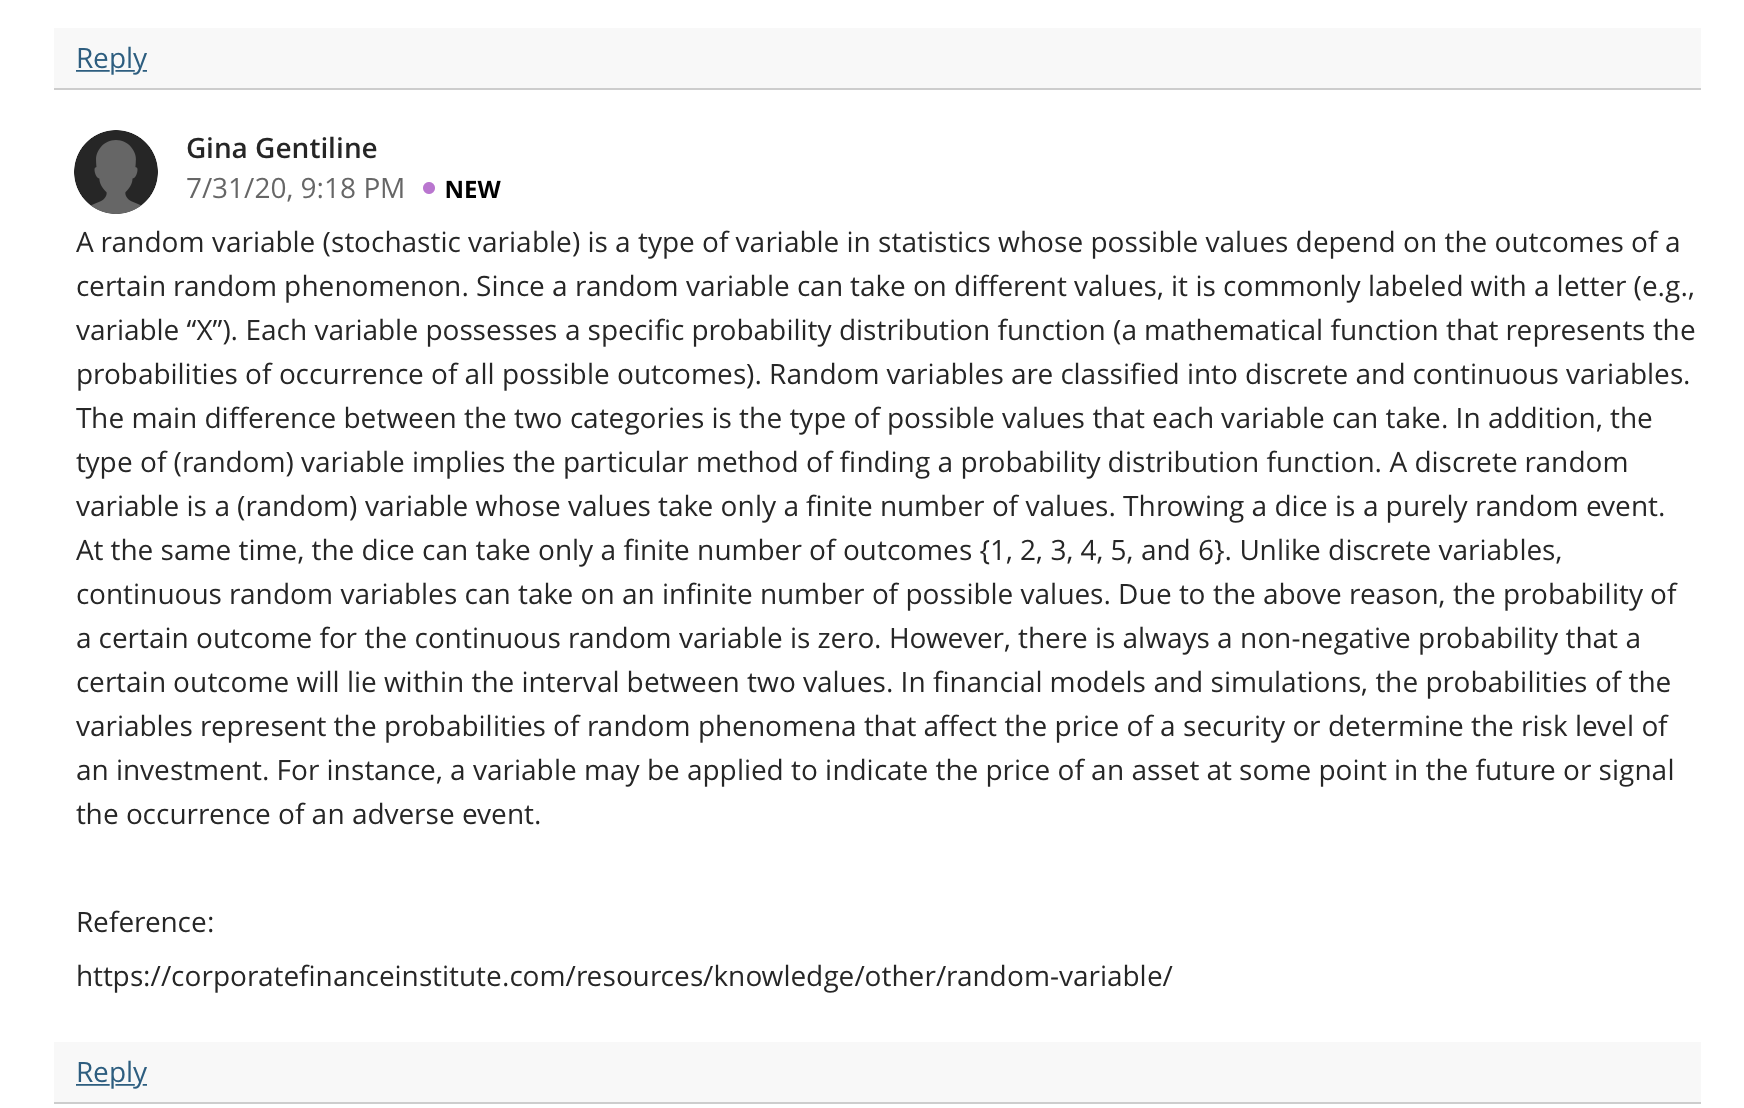Viewport: 1744px width, 1108px height.
Task: Click the corporatefinanceinstitute.com reference URL
Action: tap(624, 976)
